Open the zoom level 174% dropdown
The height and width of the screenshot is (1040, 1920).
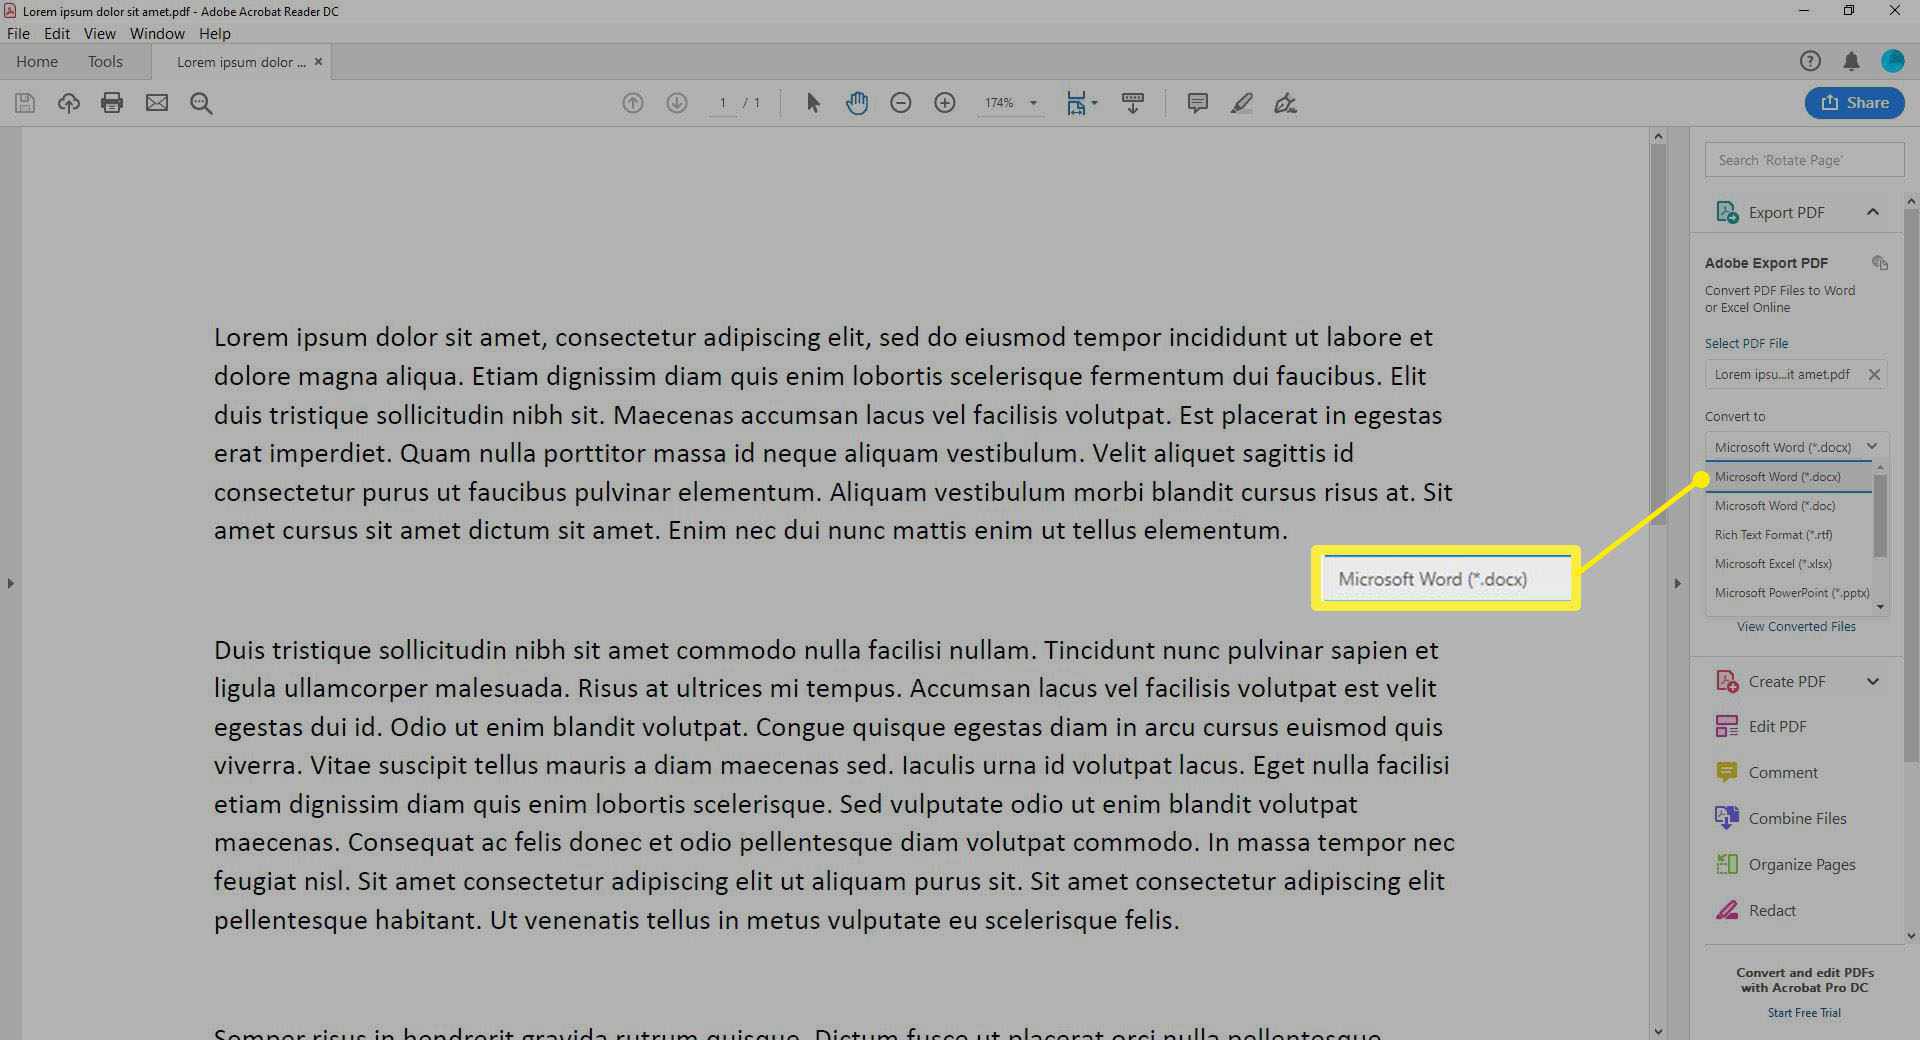pyautogui.click(x=1033, y=103)
